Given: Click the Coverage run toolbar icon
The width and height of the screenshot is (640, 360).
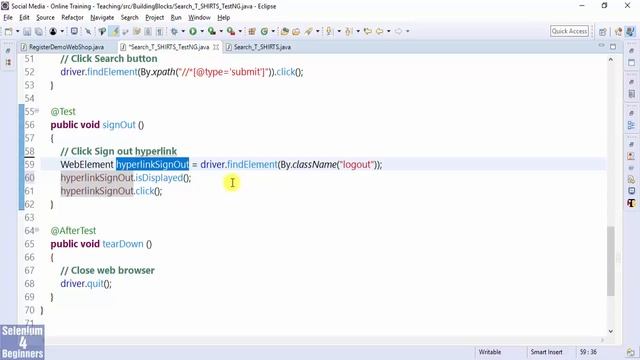Looking at the screenshot, I should tap(211, 31).
